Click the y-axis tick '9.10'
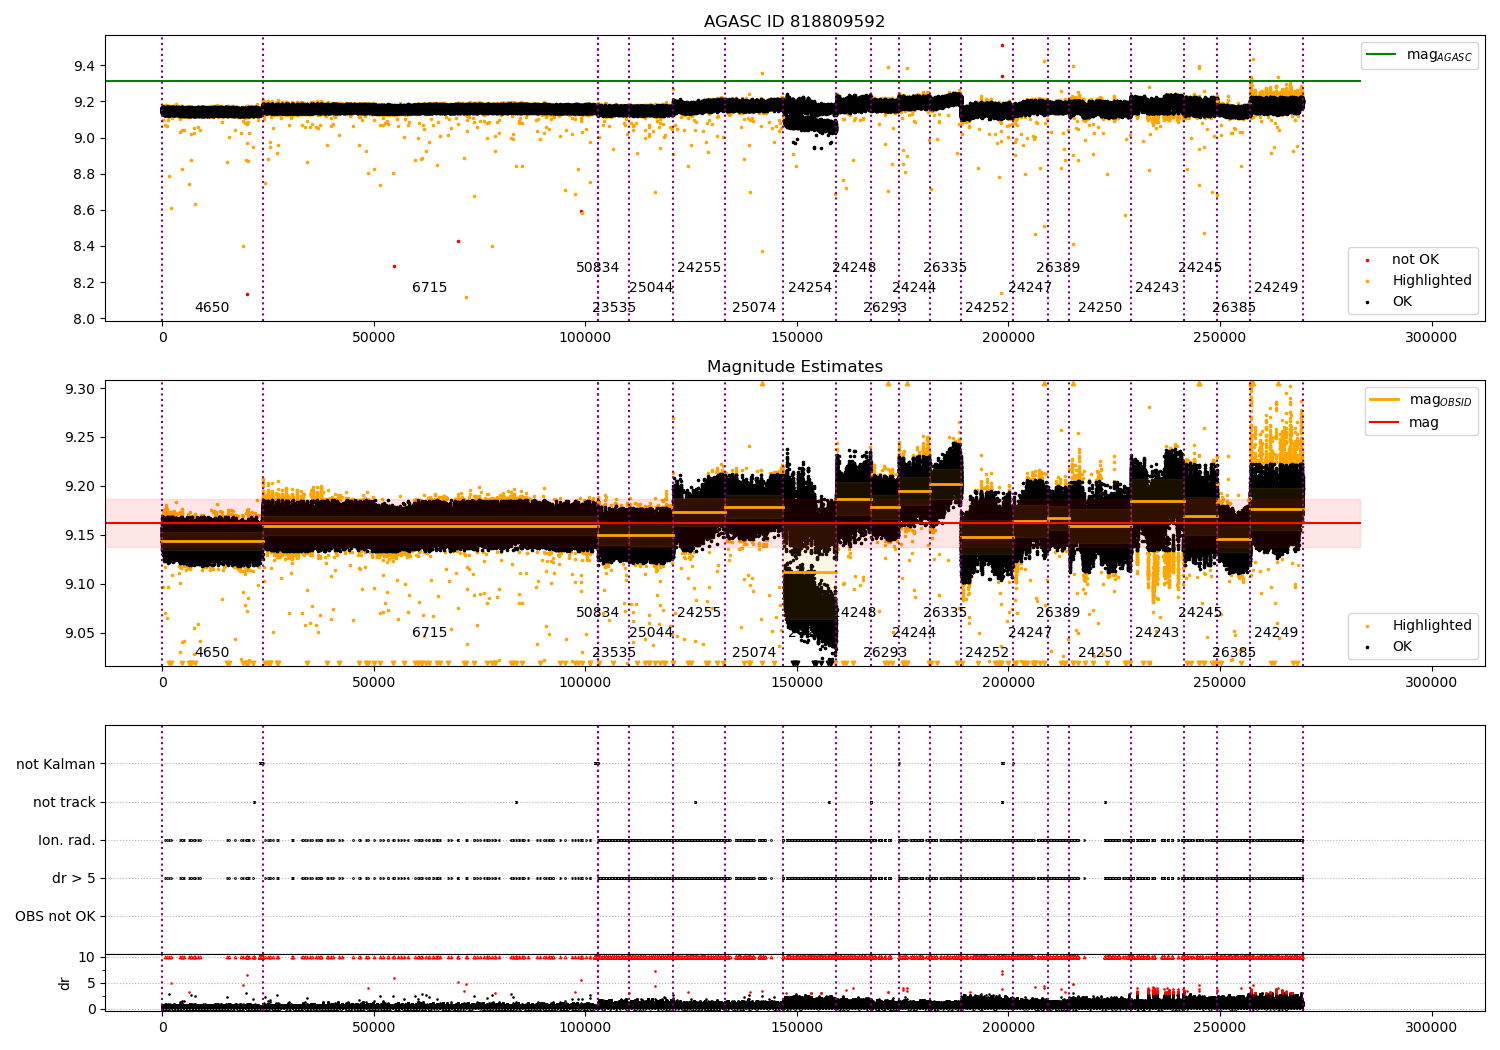The width and height of the screenshot is (1500, 1050). coord(80,584)
